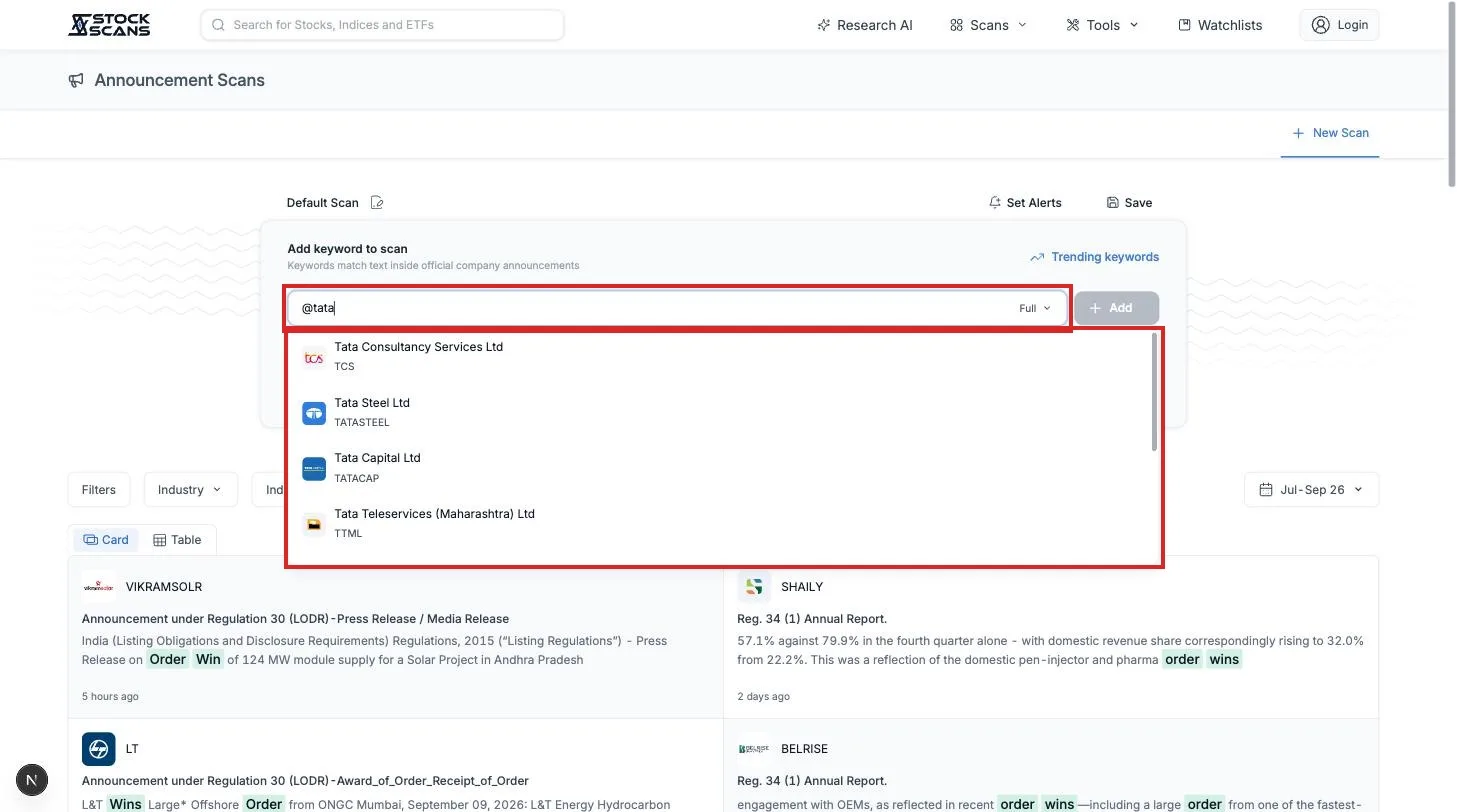Click the page vertical scrollbar

pos(1451,95)
